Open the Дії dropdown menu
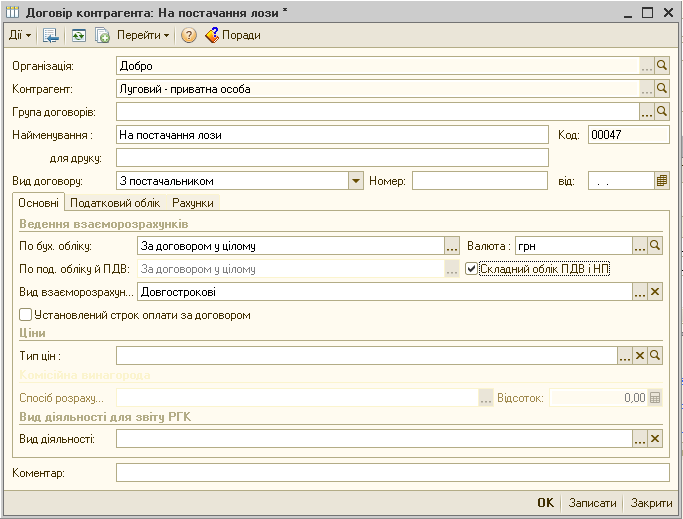 [20, 35]
